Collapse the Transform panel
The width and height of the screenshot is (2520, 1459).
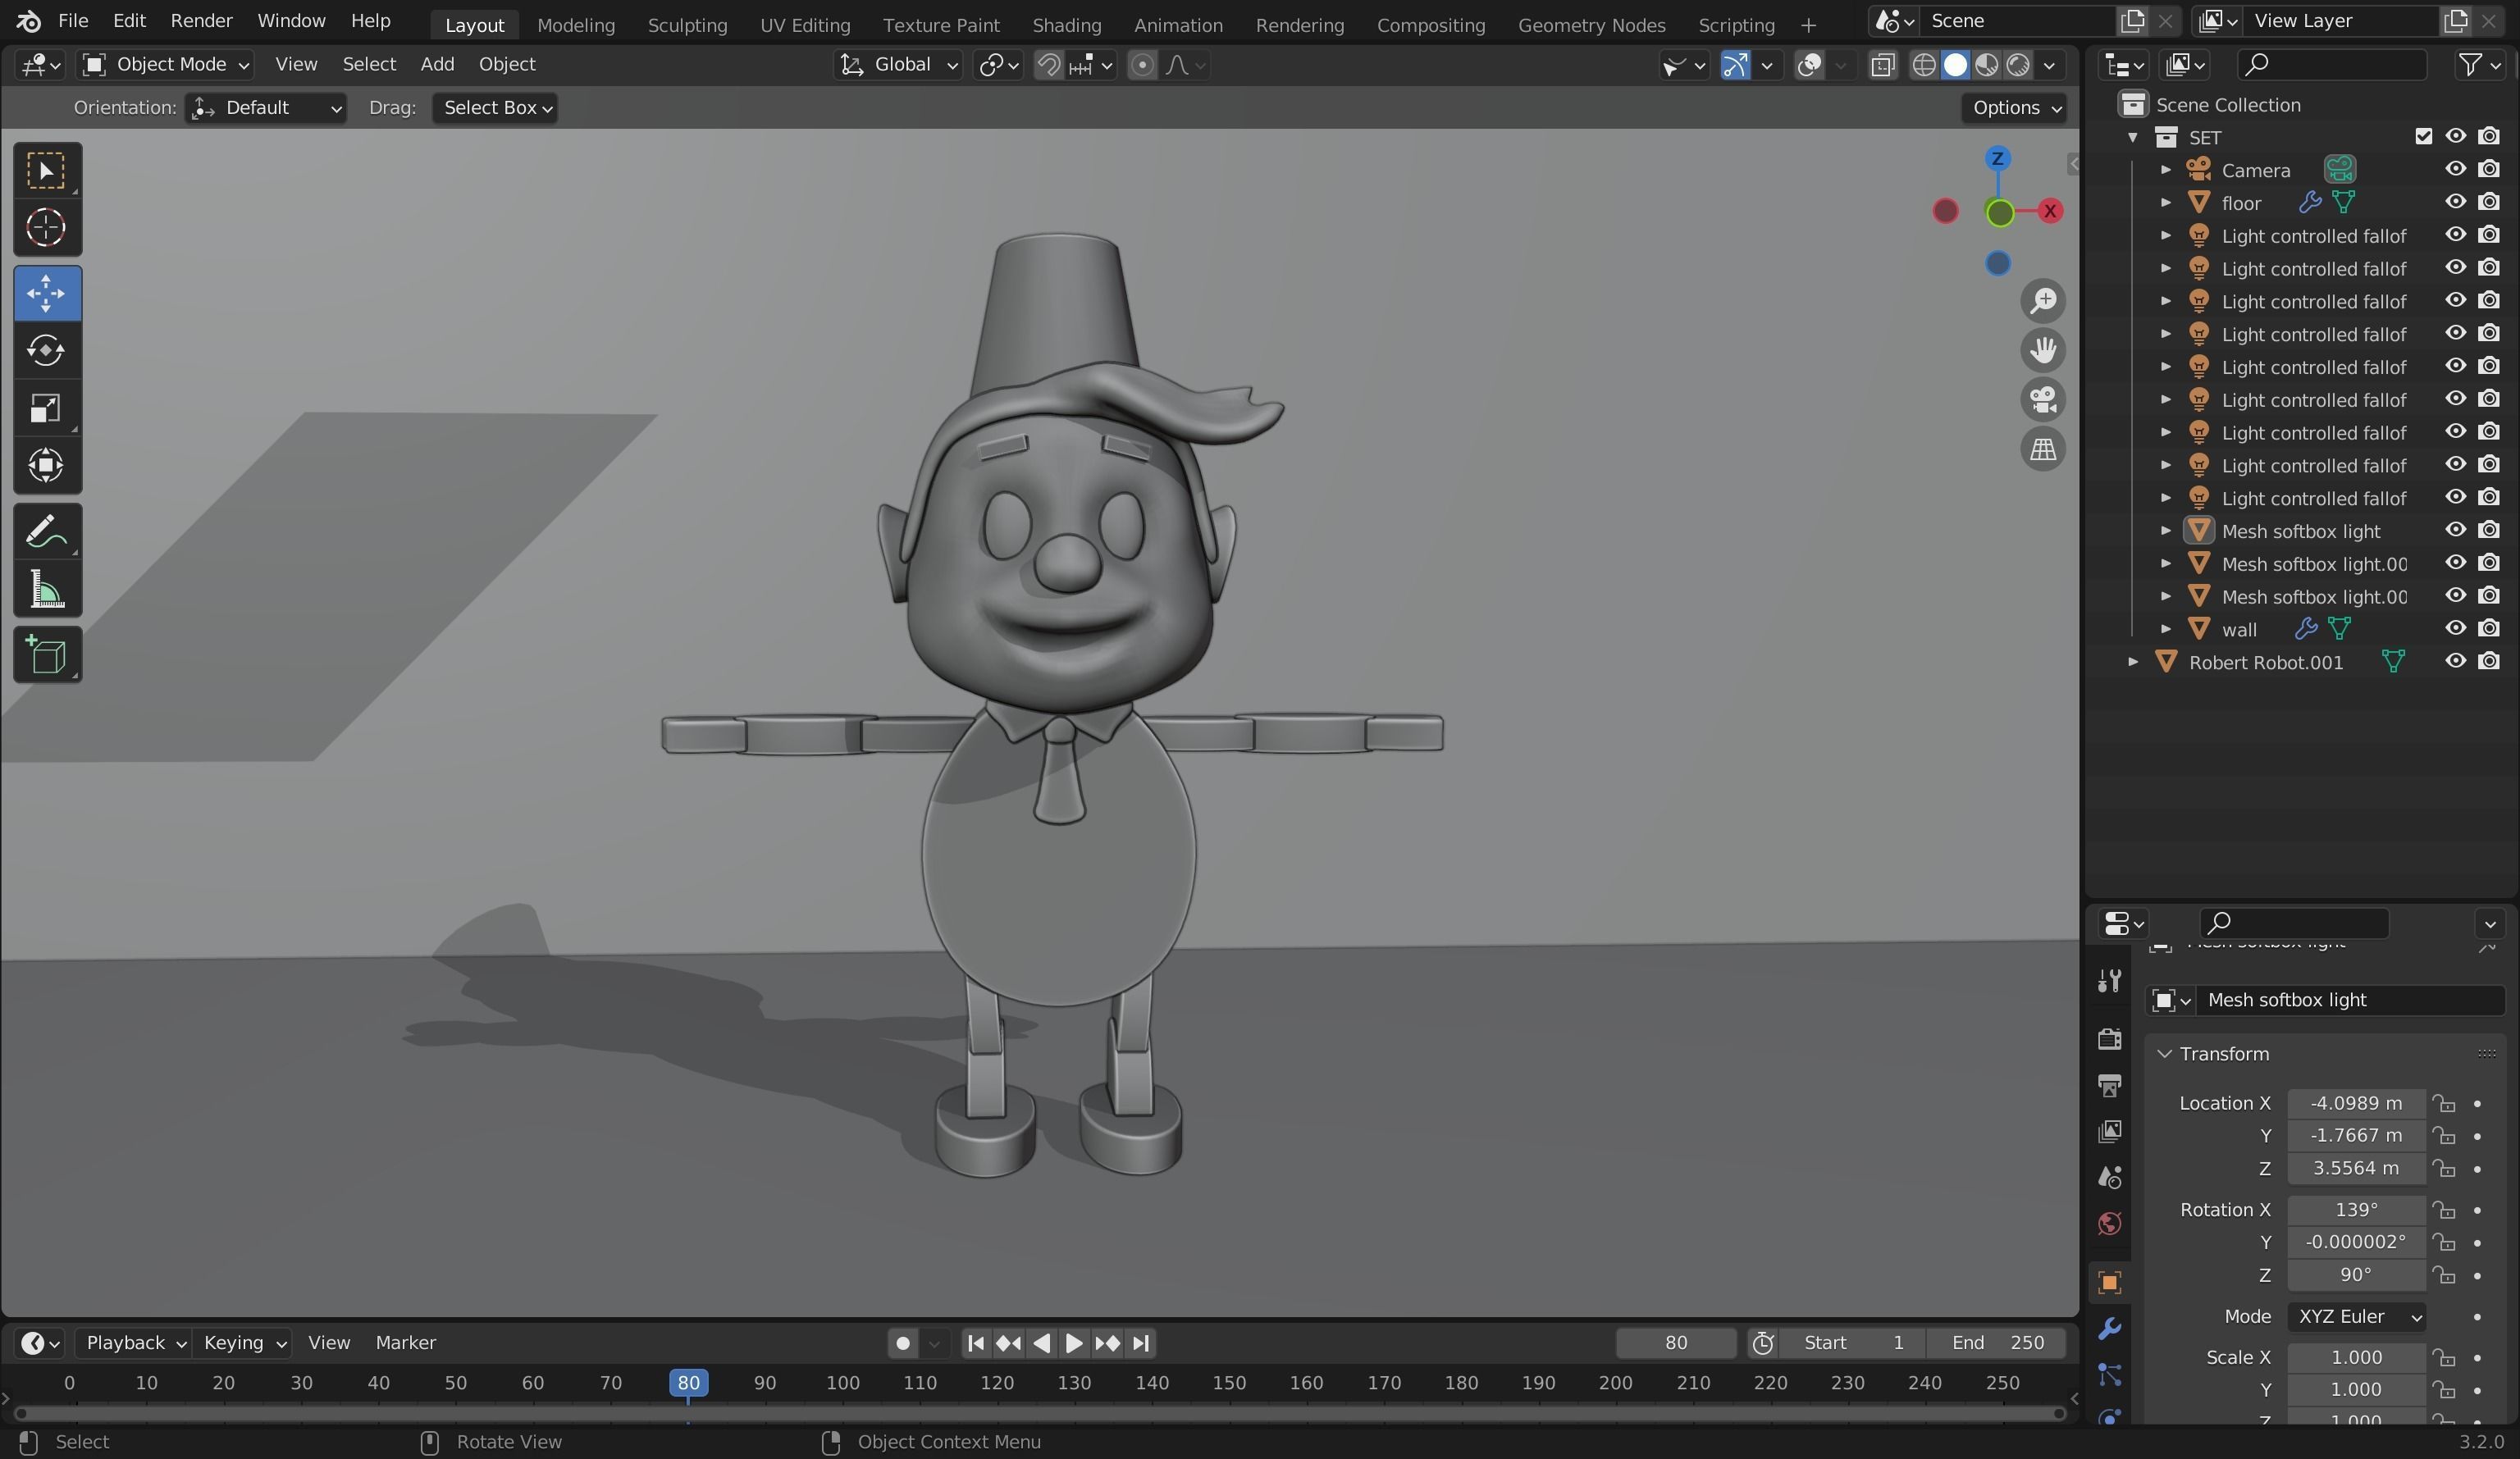(x=2166, y=1054)
